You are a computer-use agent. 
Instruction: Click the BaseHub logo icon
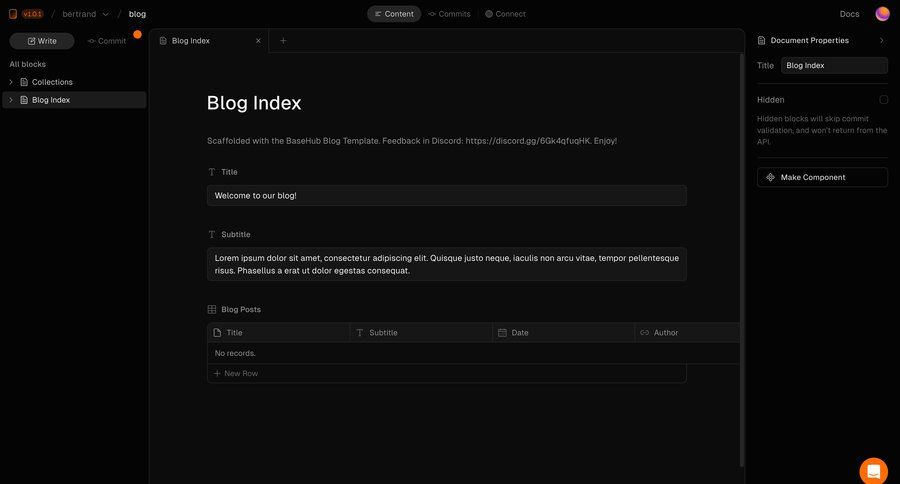[x=13, y=14]
